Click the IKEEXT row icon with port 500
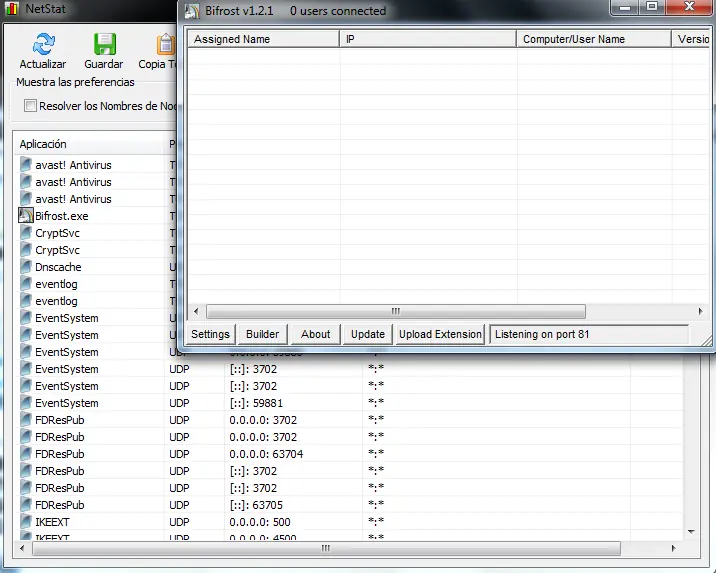Screen dimensions: 716x573 click(26, 521)
